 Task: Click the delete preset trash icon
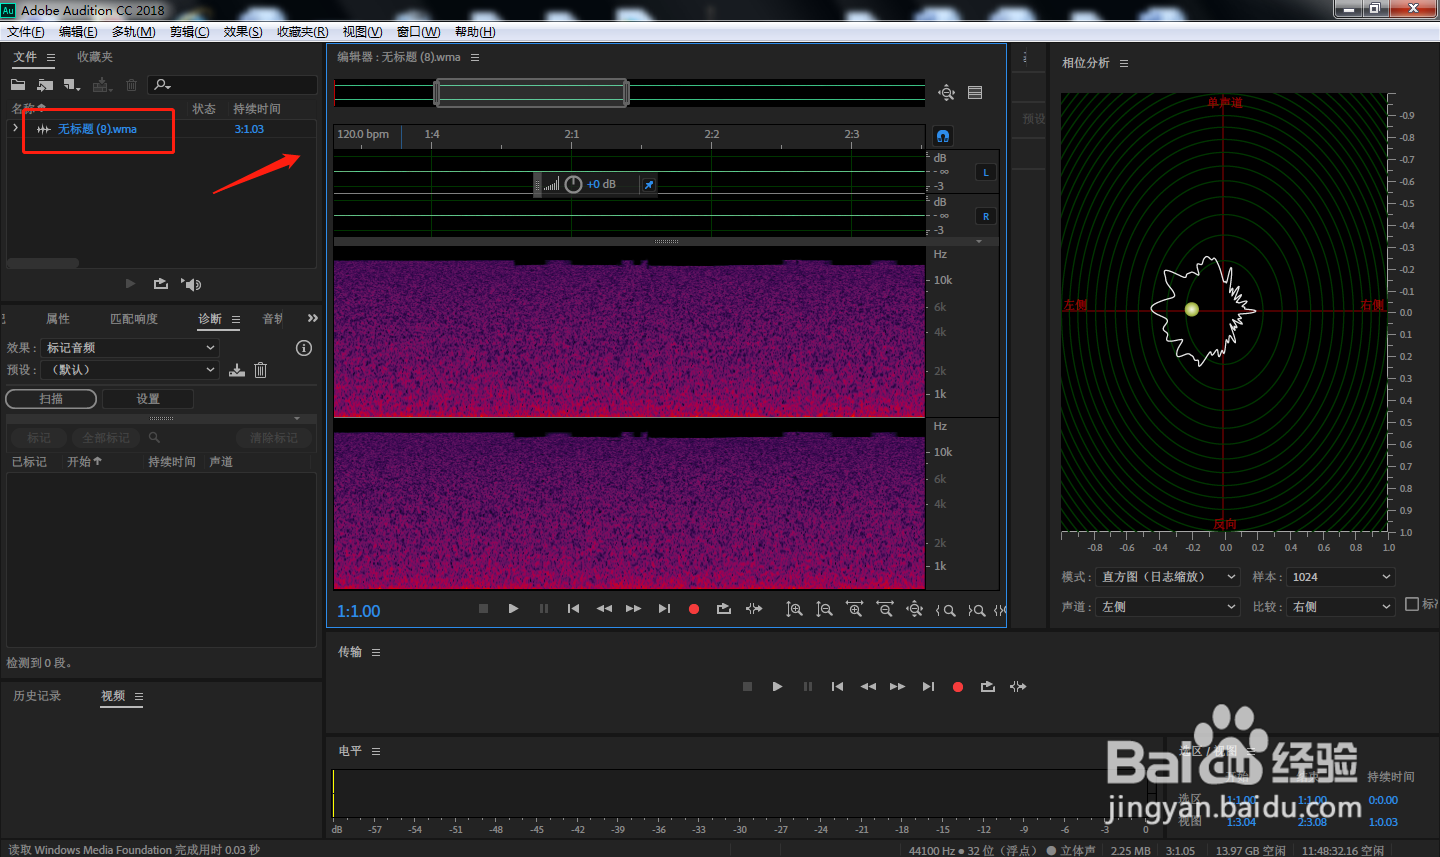tap(260, 370)
